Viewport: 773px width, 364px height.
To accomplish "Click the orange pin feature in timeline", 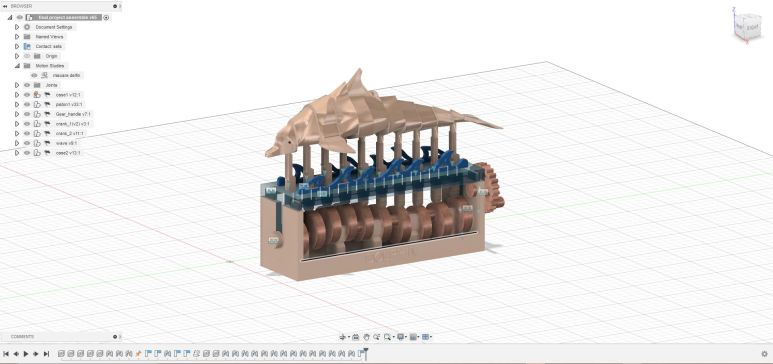I will point(139,354).
